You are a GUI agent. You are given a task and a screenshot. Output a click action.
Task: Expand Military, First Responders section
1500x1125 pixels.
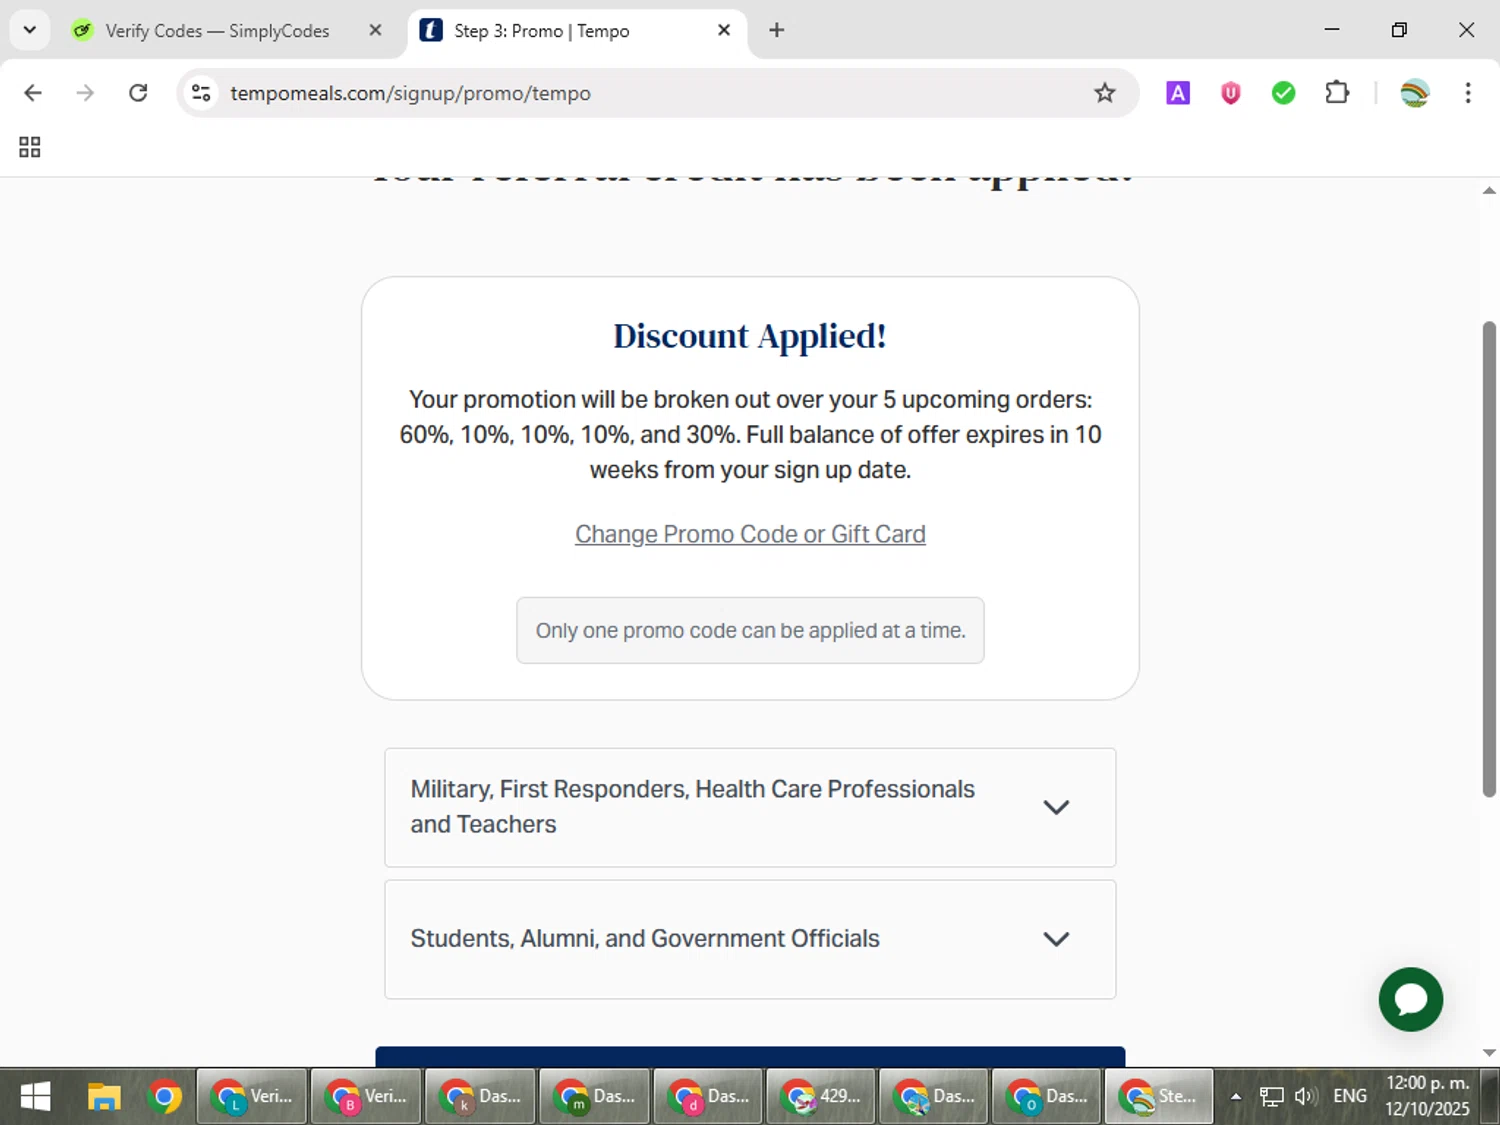[750, 807]
